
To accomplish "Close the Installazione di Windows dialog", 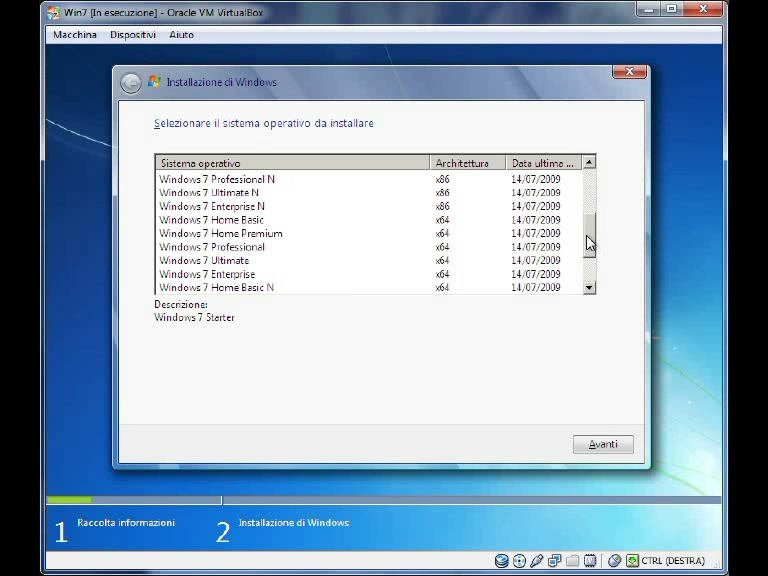I will tap(629, 72).
